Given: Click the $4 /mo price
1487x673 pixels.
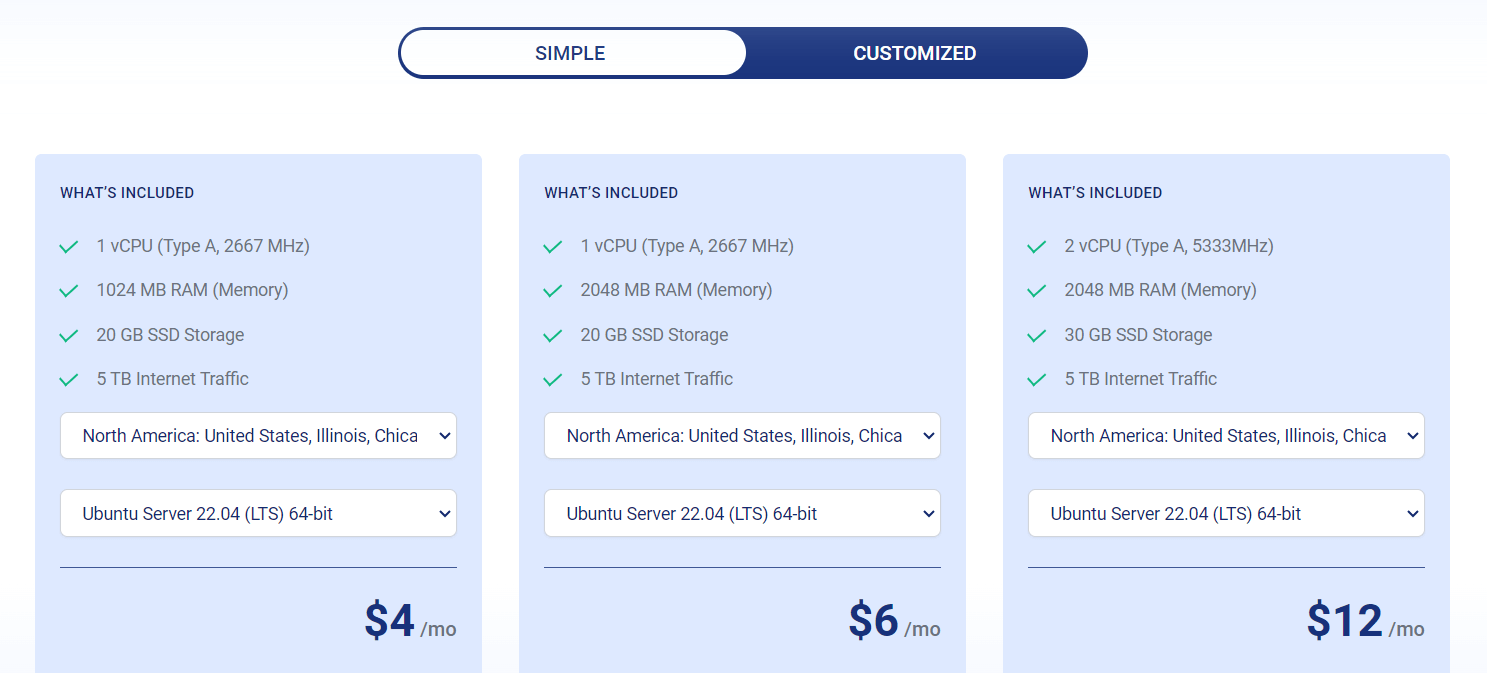Looking at the screenshot, I should (410, 621).
